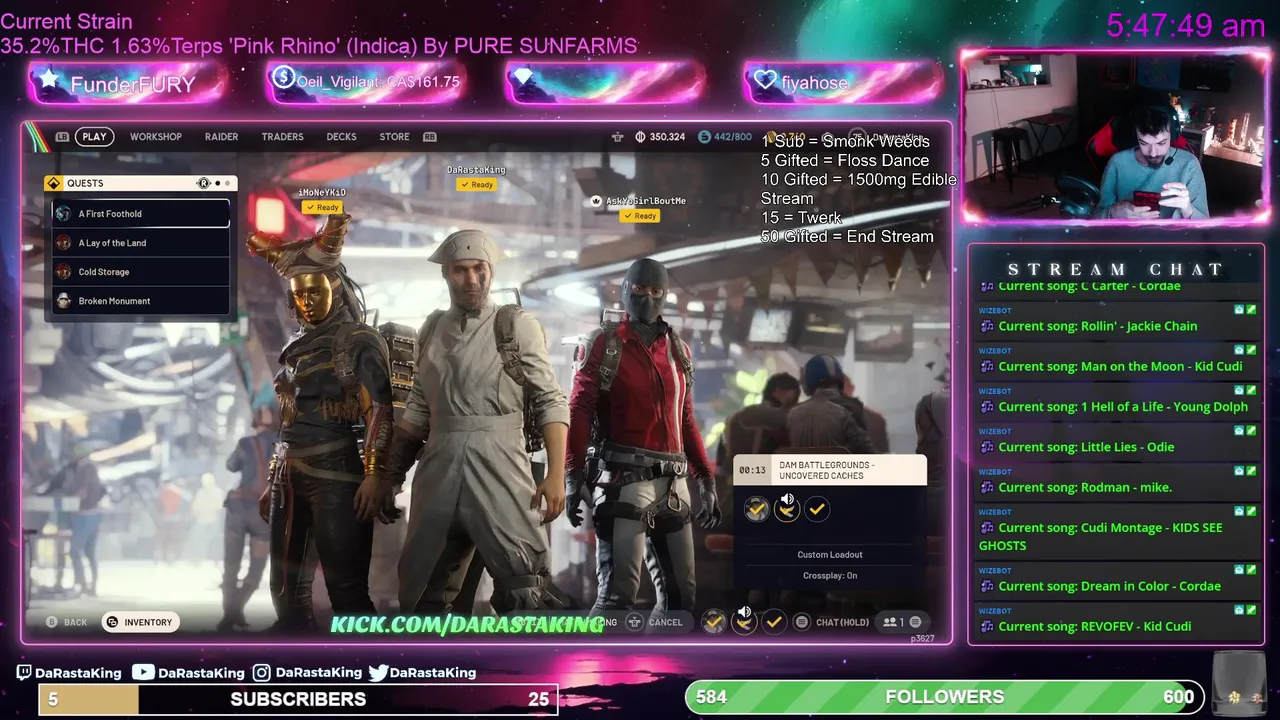Click the 5:47:49 am clock

pos(1186,25)
